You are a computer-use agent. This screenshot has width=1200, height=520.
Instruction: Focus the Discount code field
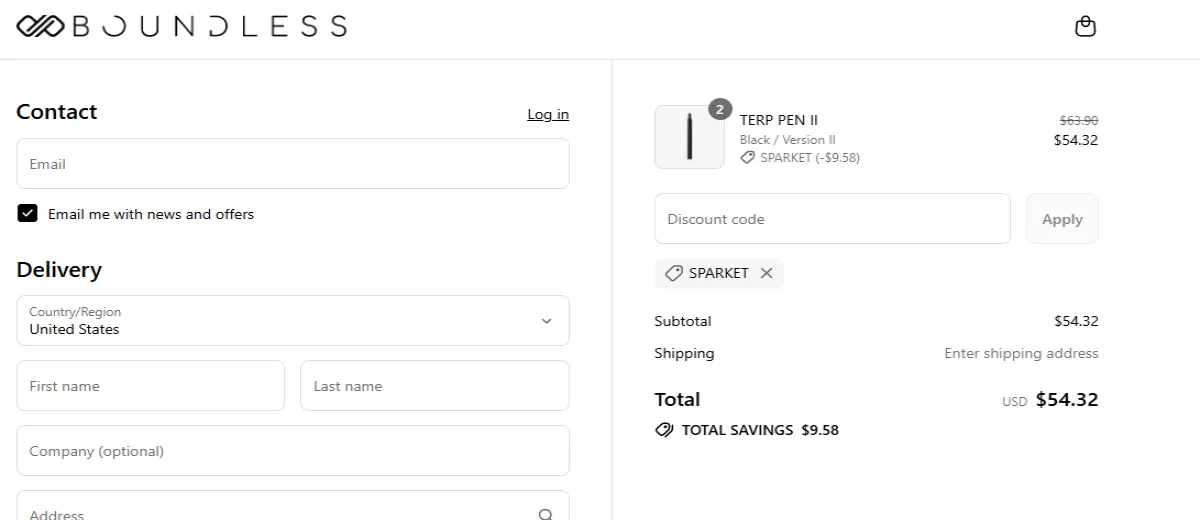[x=832, y=219]
